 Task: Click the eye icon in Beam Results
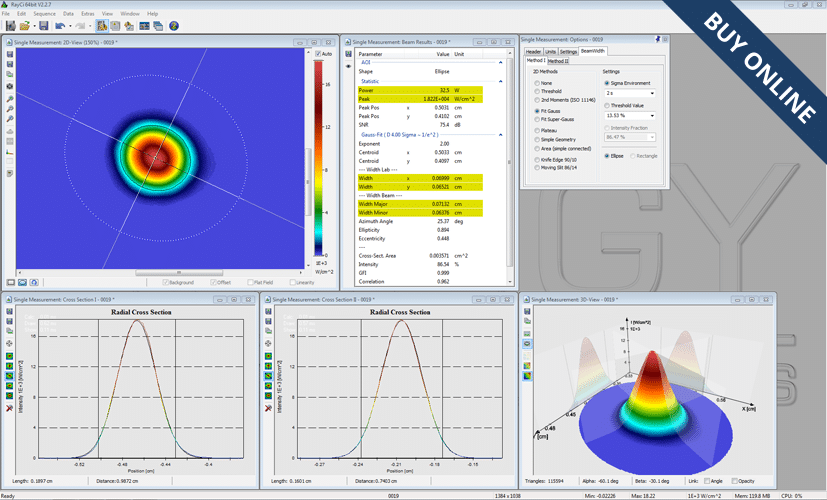[348, 66]
